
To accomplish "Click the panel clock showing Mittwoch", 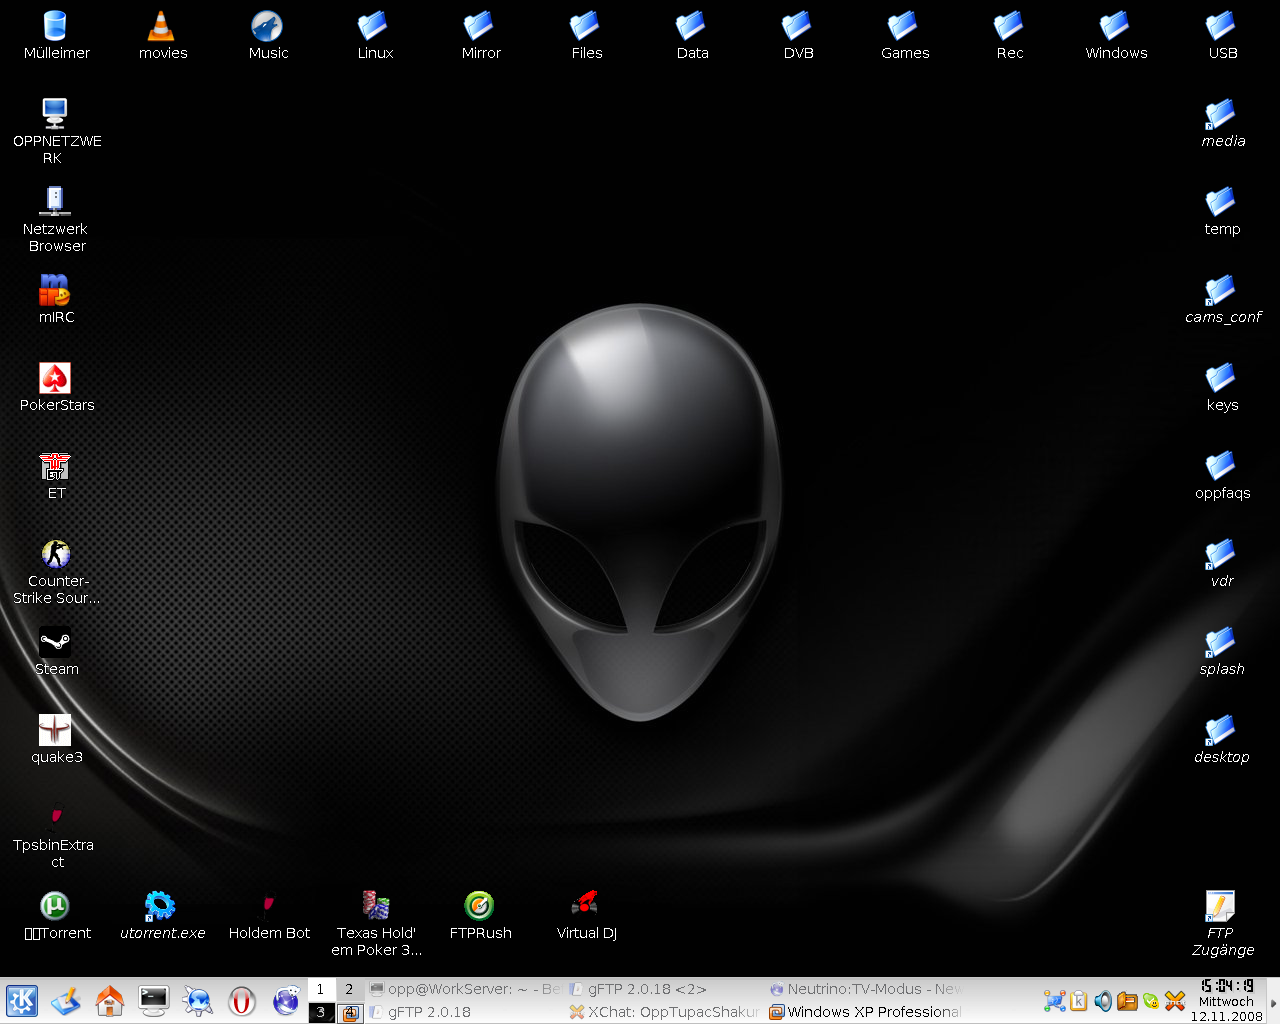I will (1226, 1001).
